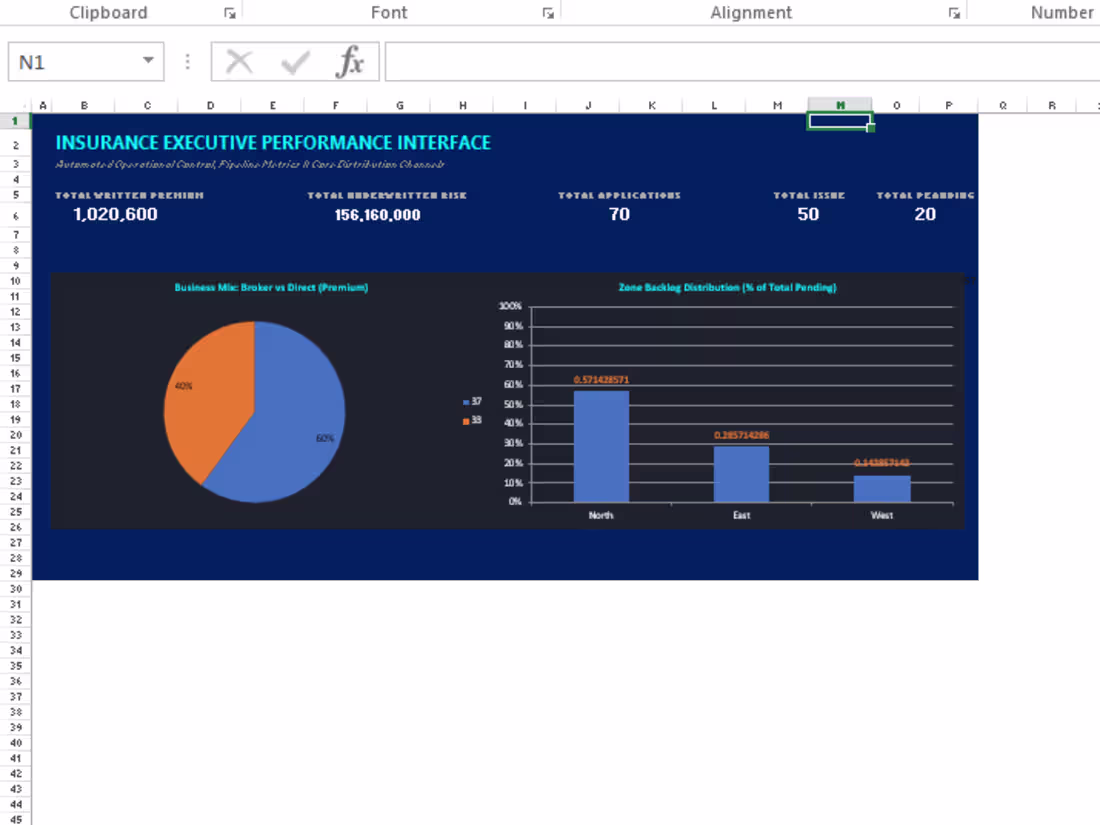Click the Underwritten Risk value 156,160,000
This screenshot has width=1100, height=825.
(x=377, y=215)
